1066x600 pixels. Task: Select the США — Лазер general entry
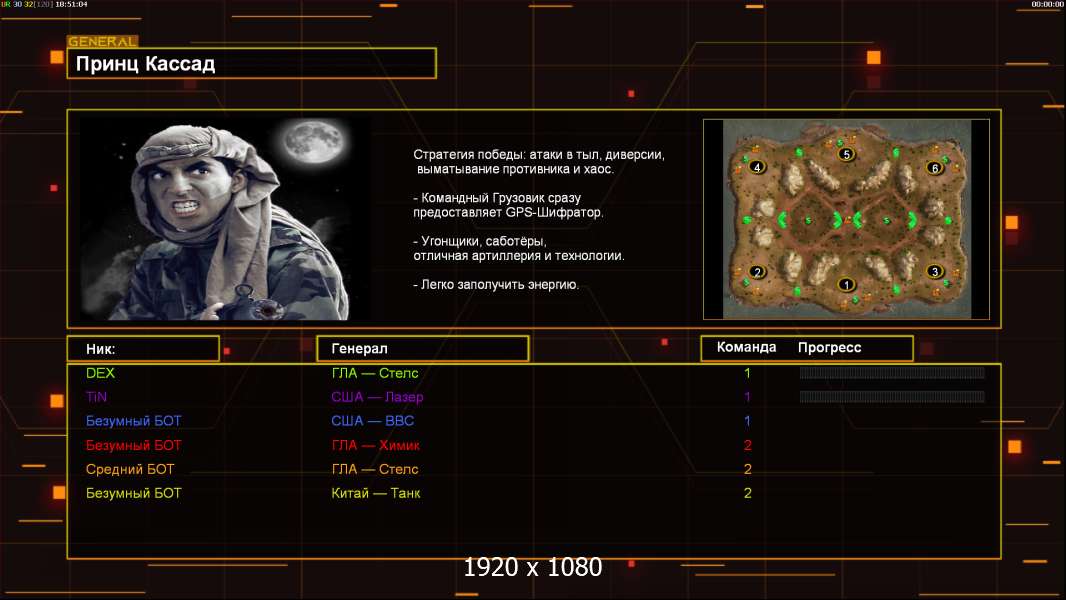tap(377, 397)
